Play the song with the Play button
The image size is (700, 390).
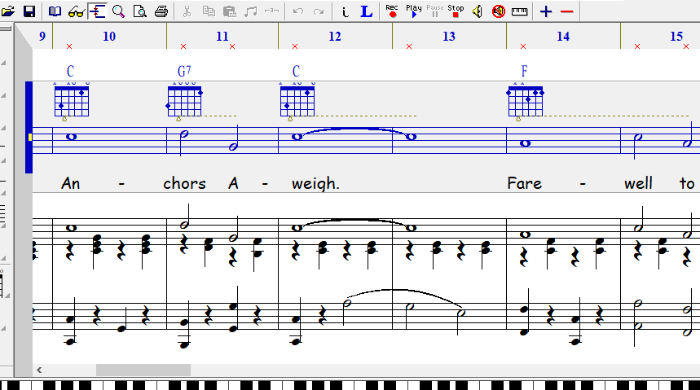pyautogui.click(x=413, y=12)
